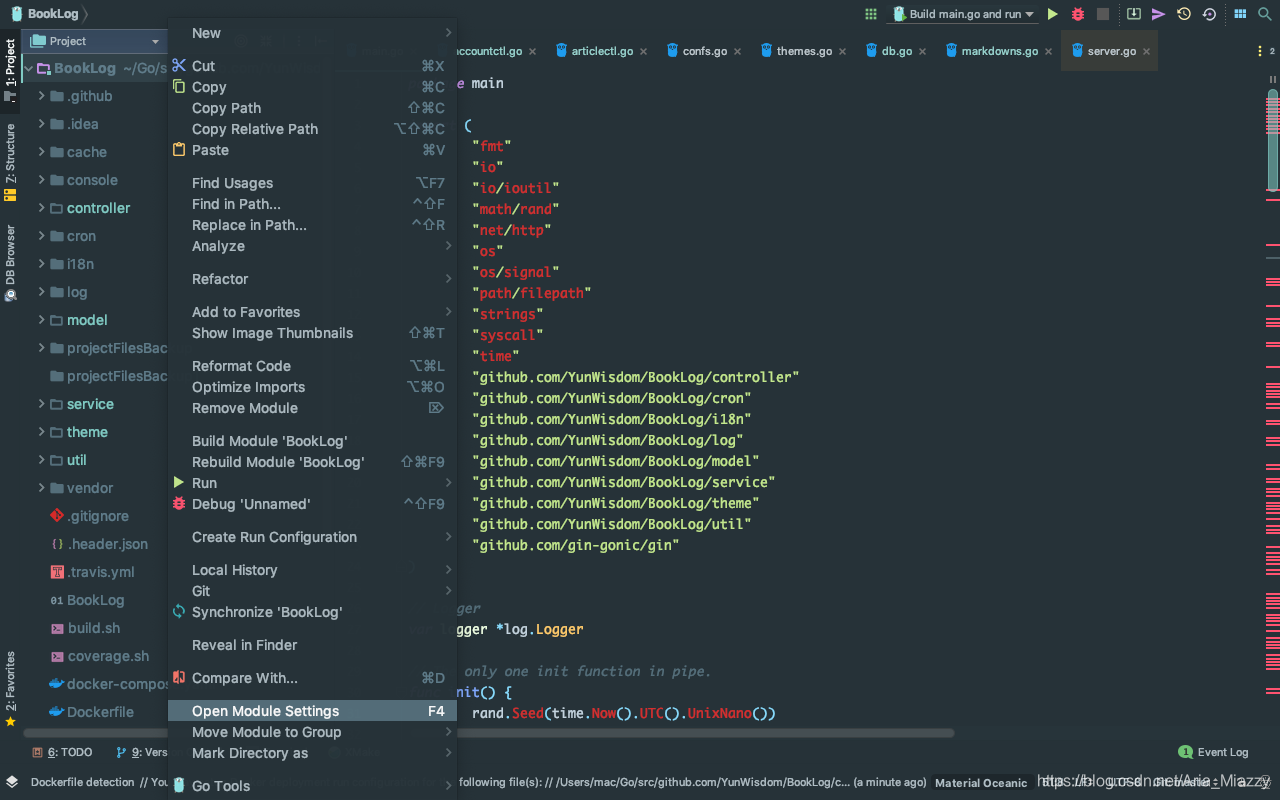Click the red Debug bug toolbar icon

pyautogui.click(x=1078, y=14)
